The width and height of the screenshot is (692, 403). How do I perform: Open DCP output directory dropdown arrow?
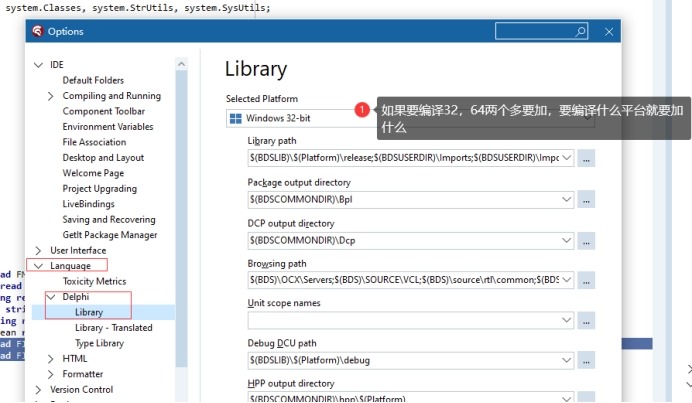[x=567, y=240]
